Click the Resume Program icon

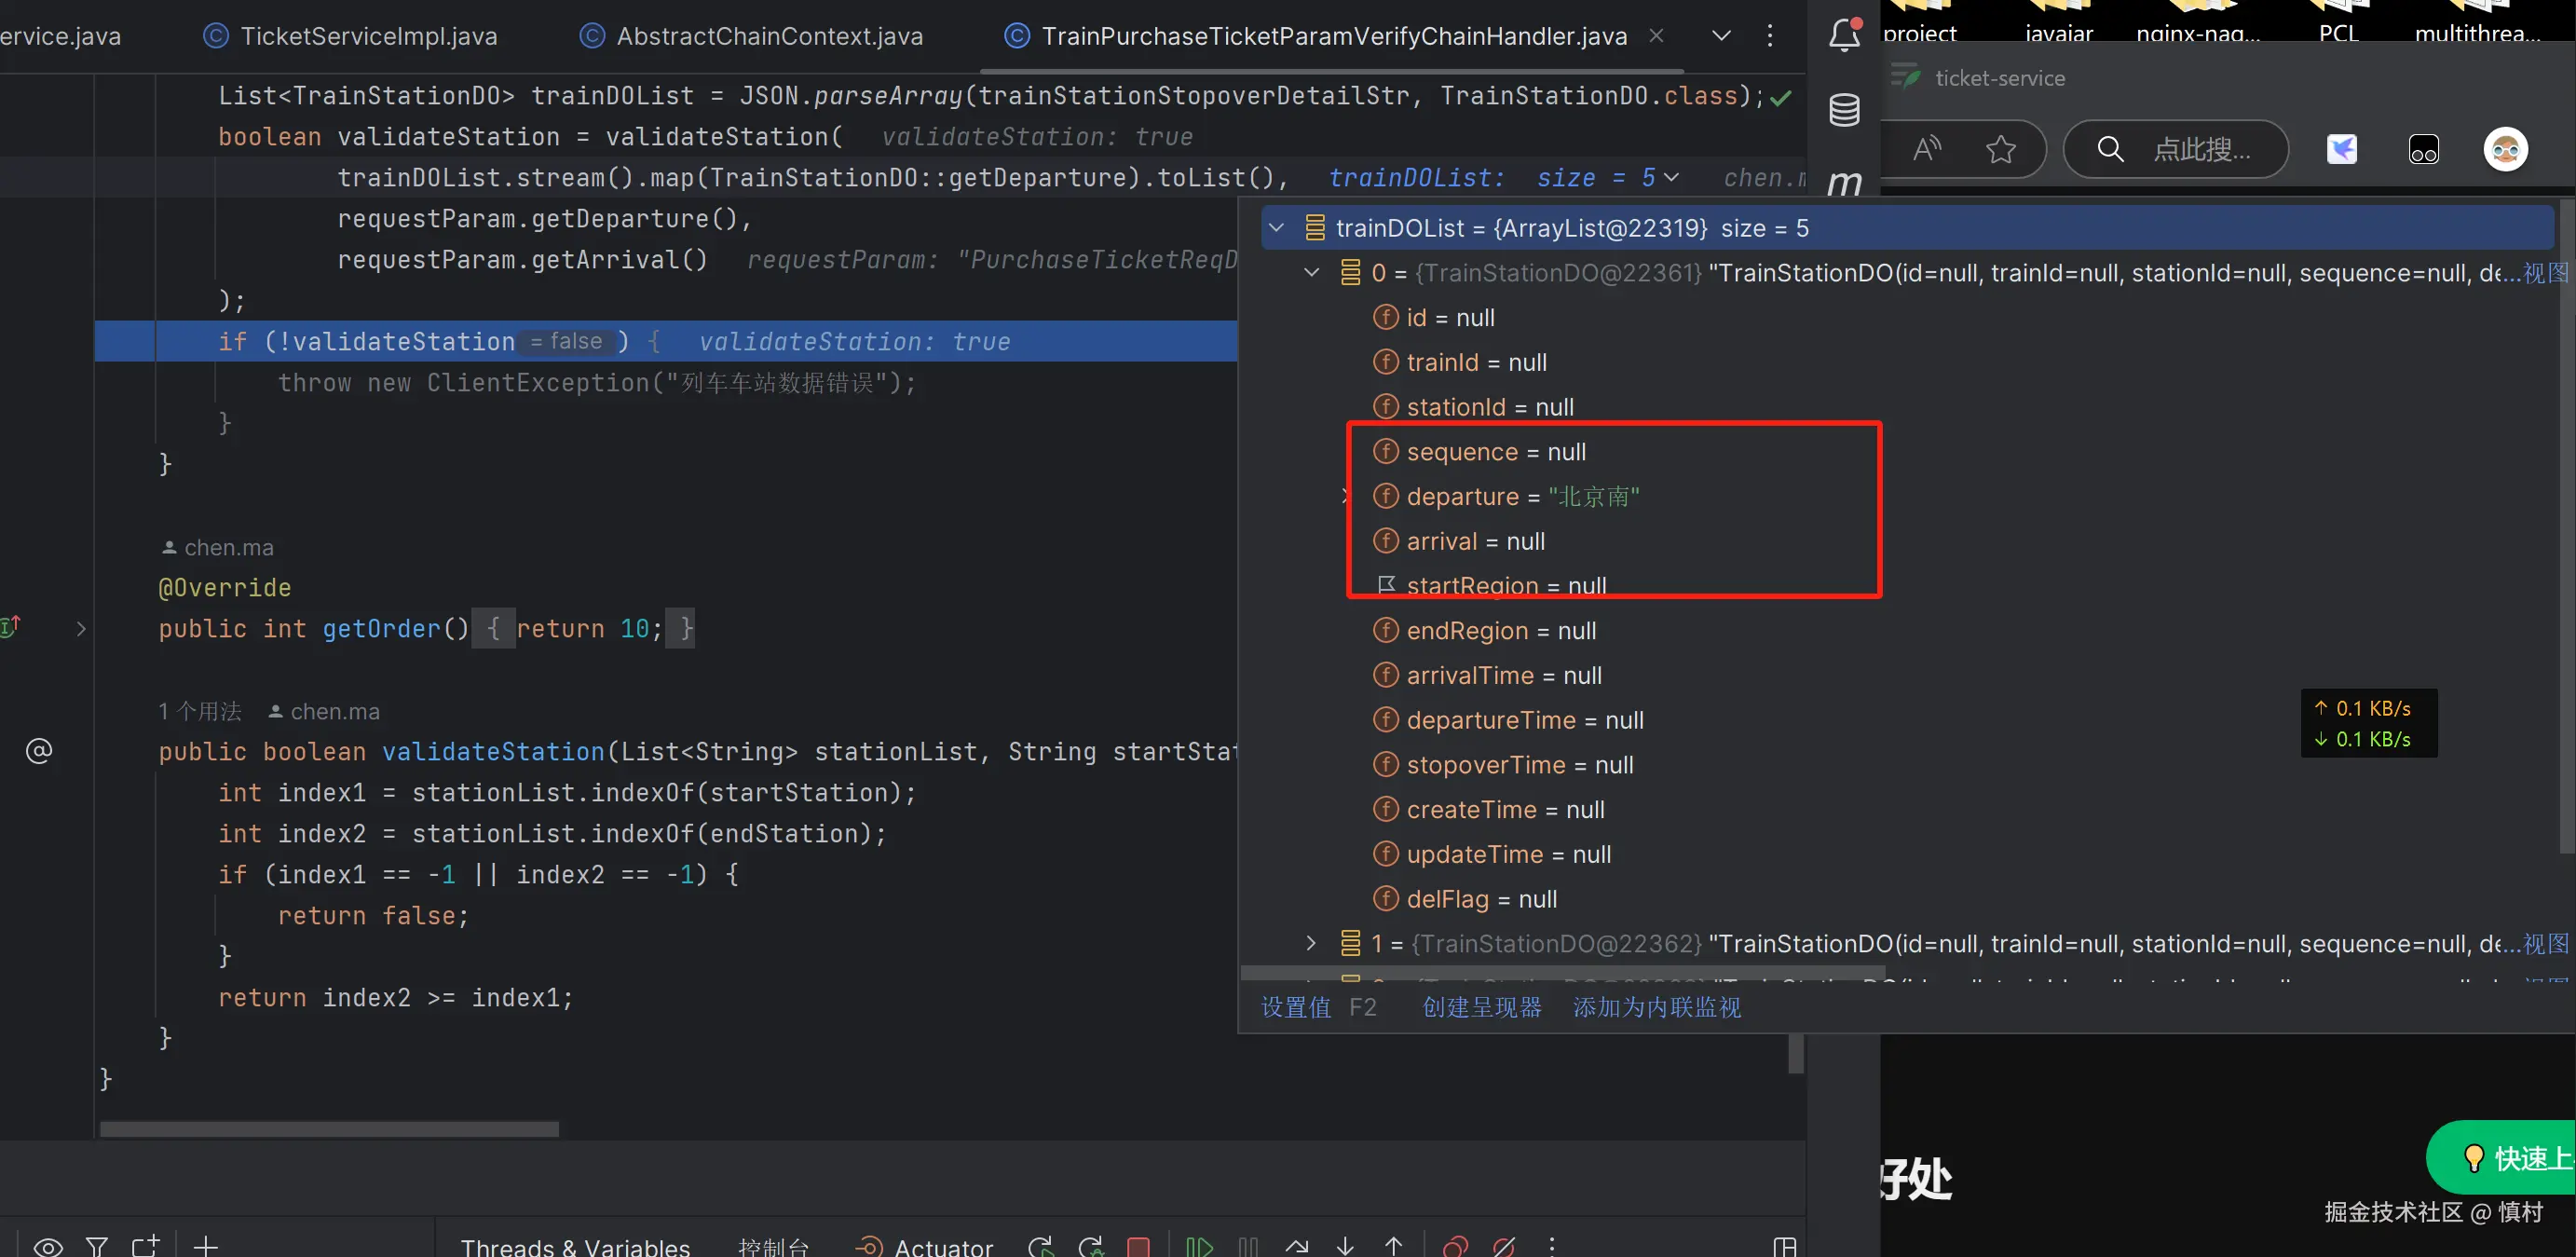click(x=1199, y=1246)
